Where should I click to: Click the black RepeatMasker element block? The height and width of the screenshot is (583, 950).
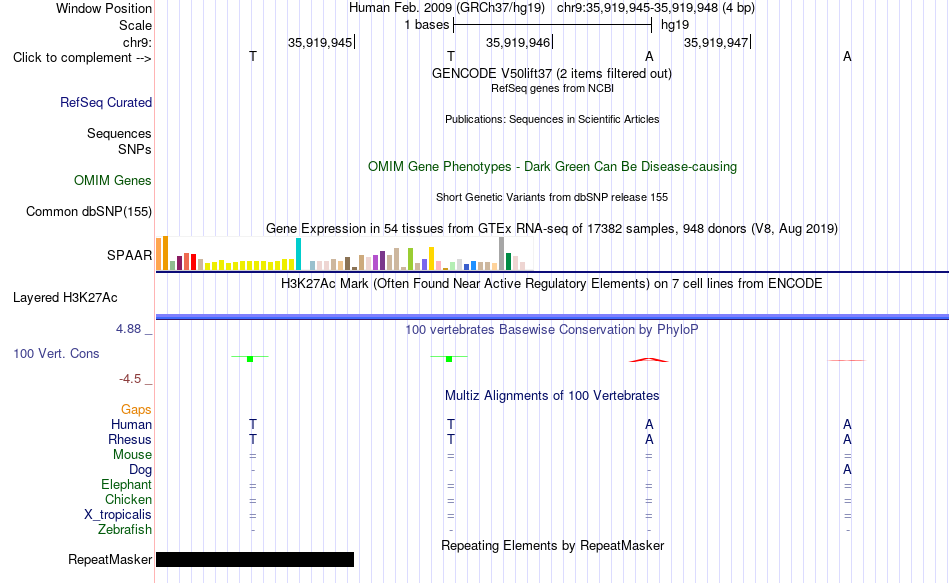[x=255, y=559]
